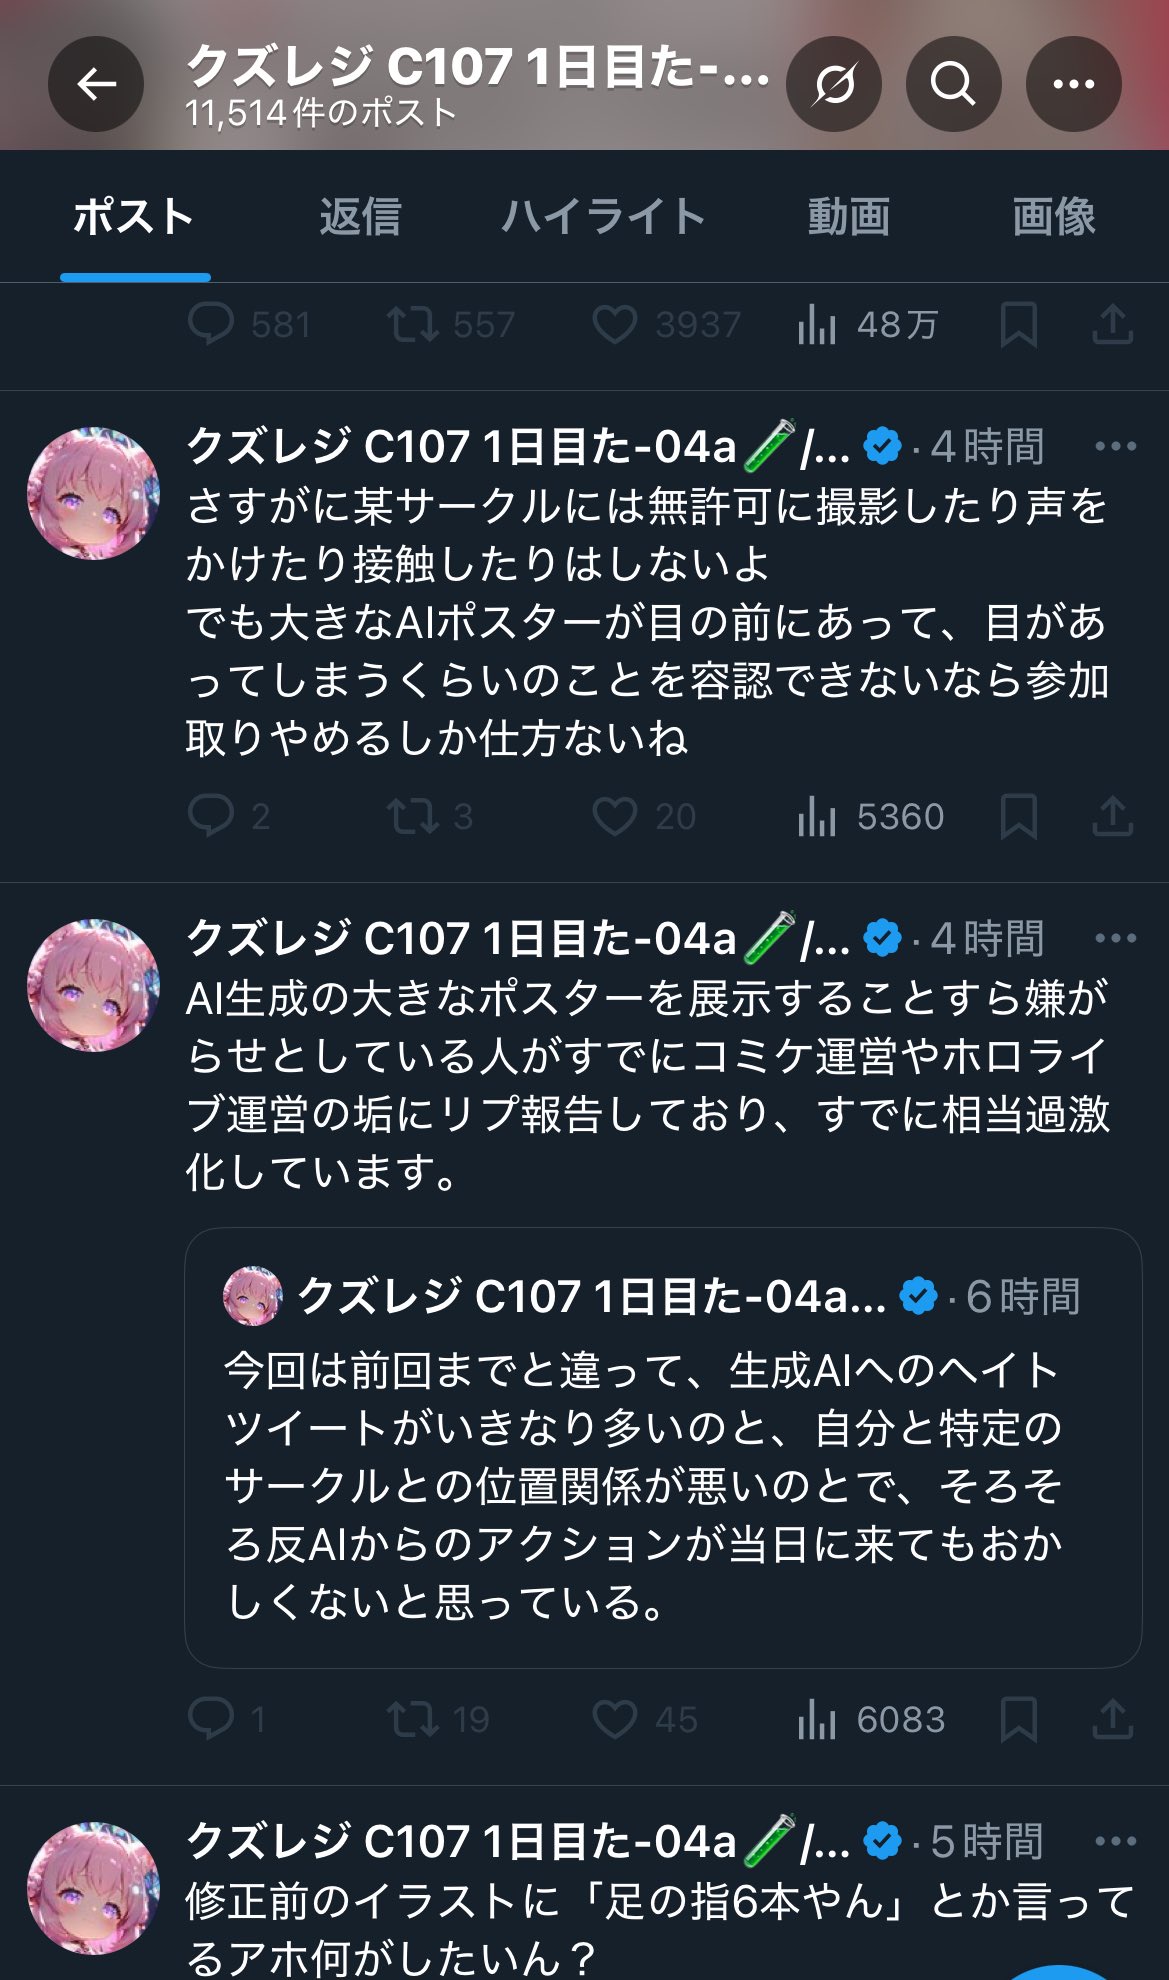
Task: Open header three-dot more options
Action: click(x=1073, y=84)
